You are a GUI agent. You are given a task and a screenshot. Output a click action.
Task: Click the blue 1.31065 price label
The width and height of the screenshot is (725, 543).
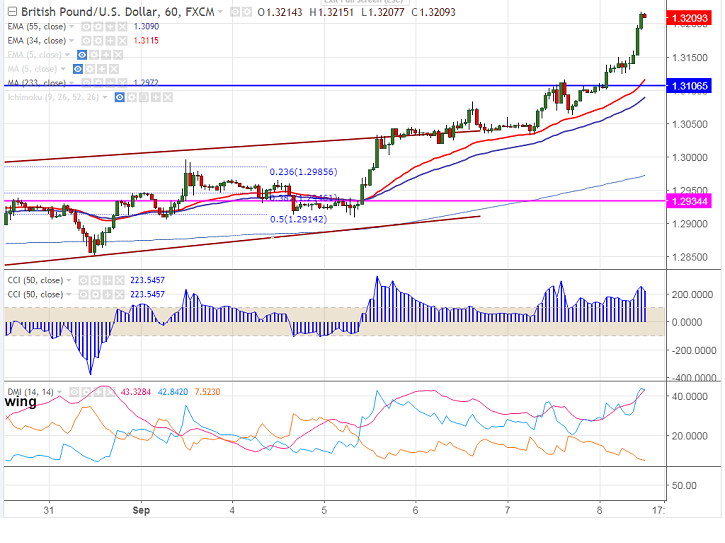[689, 86]
